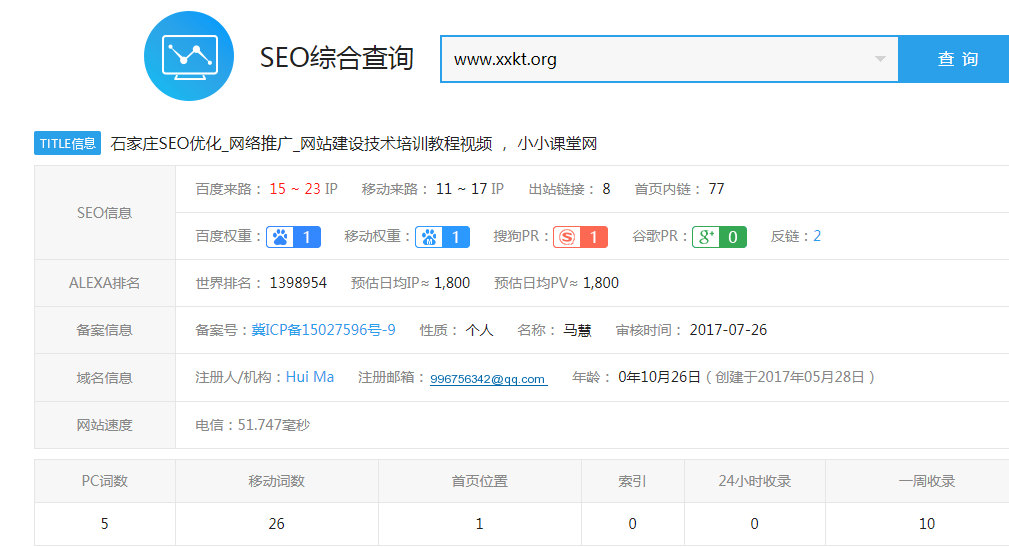
Task: Click the PC词数 value 5
Action: tap(104, 524)
